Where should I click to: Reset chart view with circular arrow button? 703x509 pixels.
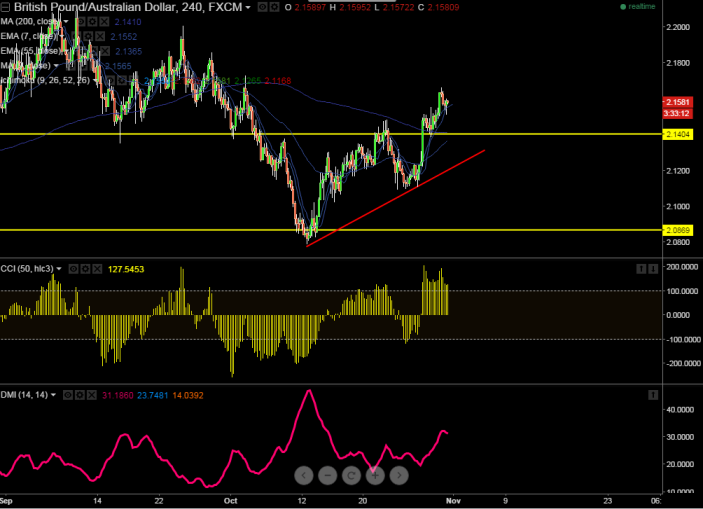[352, 475]
